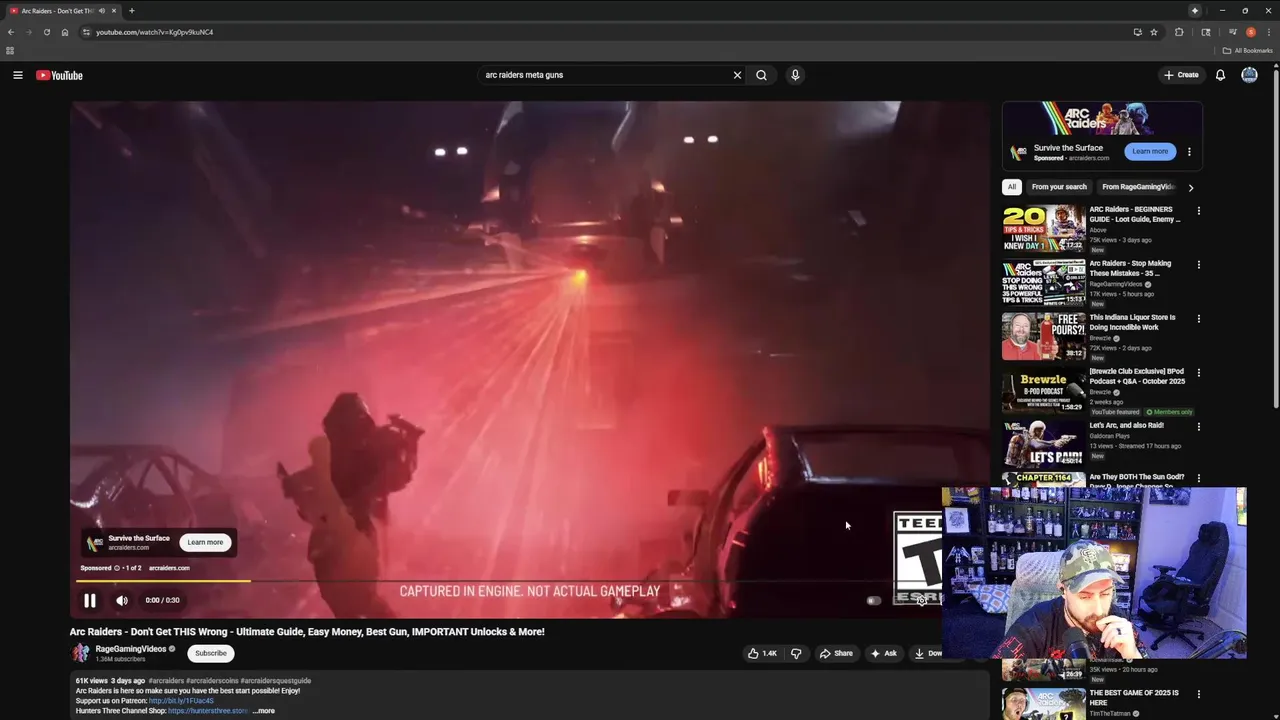Like the video with thumbs up
1280x720 pixels.
763,653
